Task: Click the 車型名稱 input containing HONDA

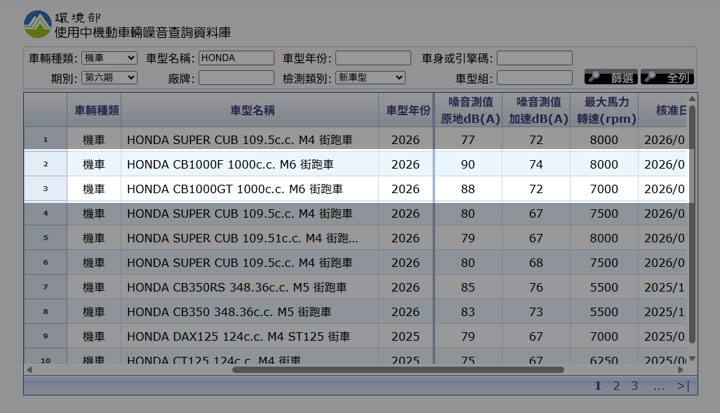Action: (236, 58)
